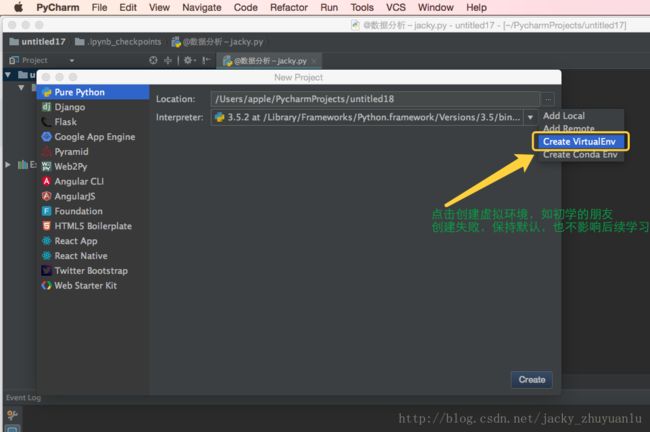Click the tool windows icon at bottom-left
This screenshot has height=432, width=650.
(12, 428)
